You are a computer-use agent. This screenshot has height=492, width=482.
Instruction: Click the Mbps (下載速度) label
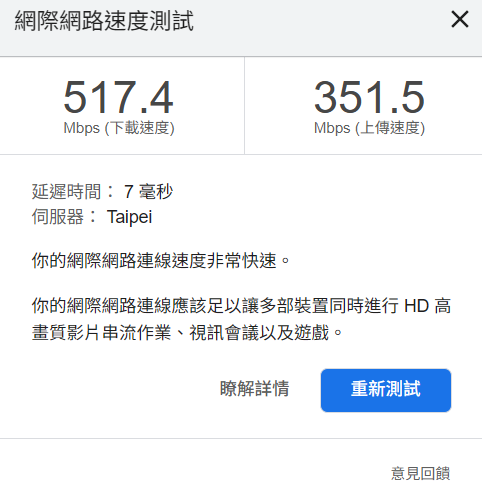[119, 128]
